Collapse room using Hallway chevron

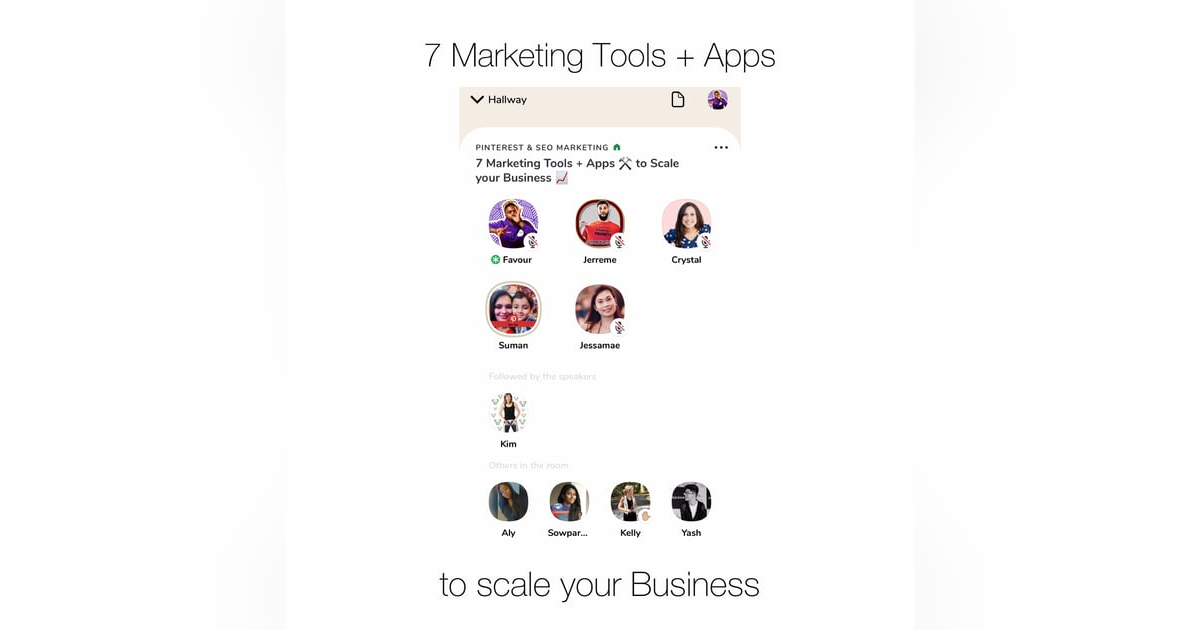tap(477, 100)
